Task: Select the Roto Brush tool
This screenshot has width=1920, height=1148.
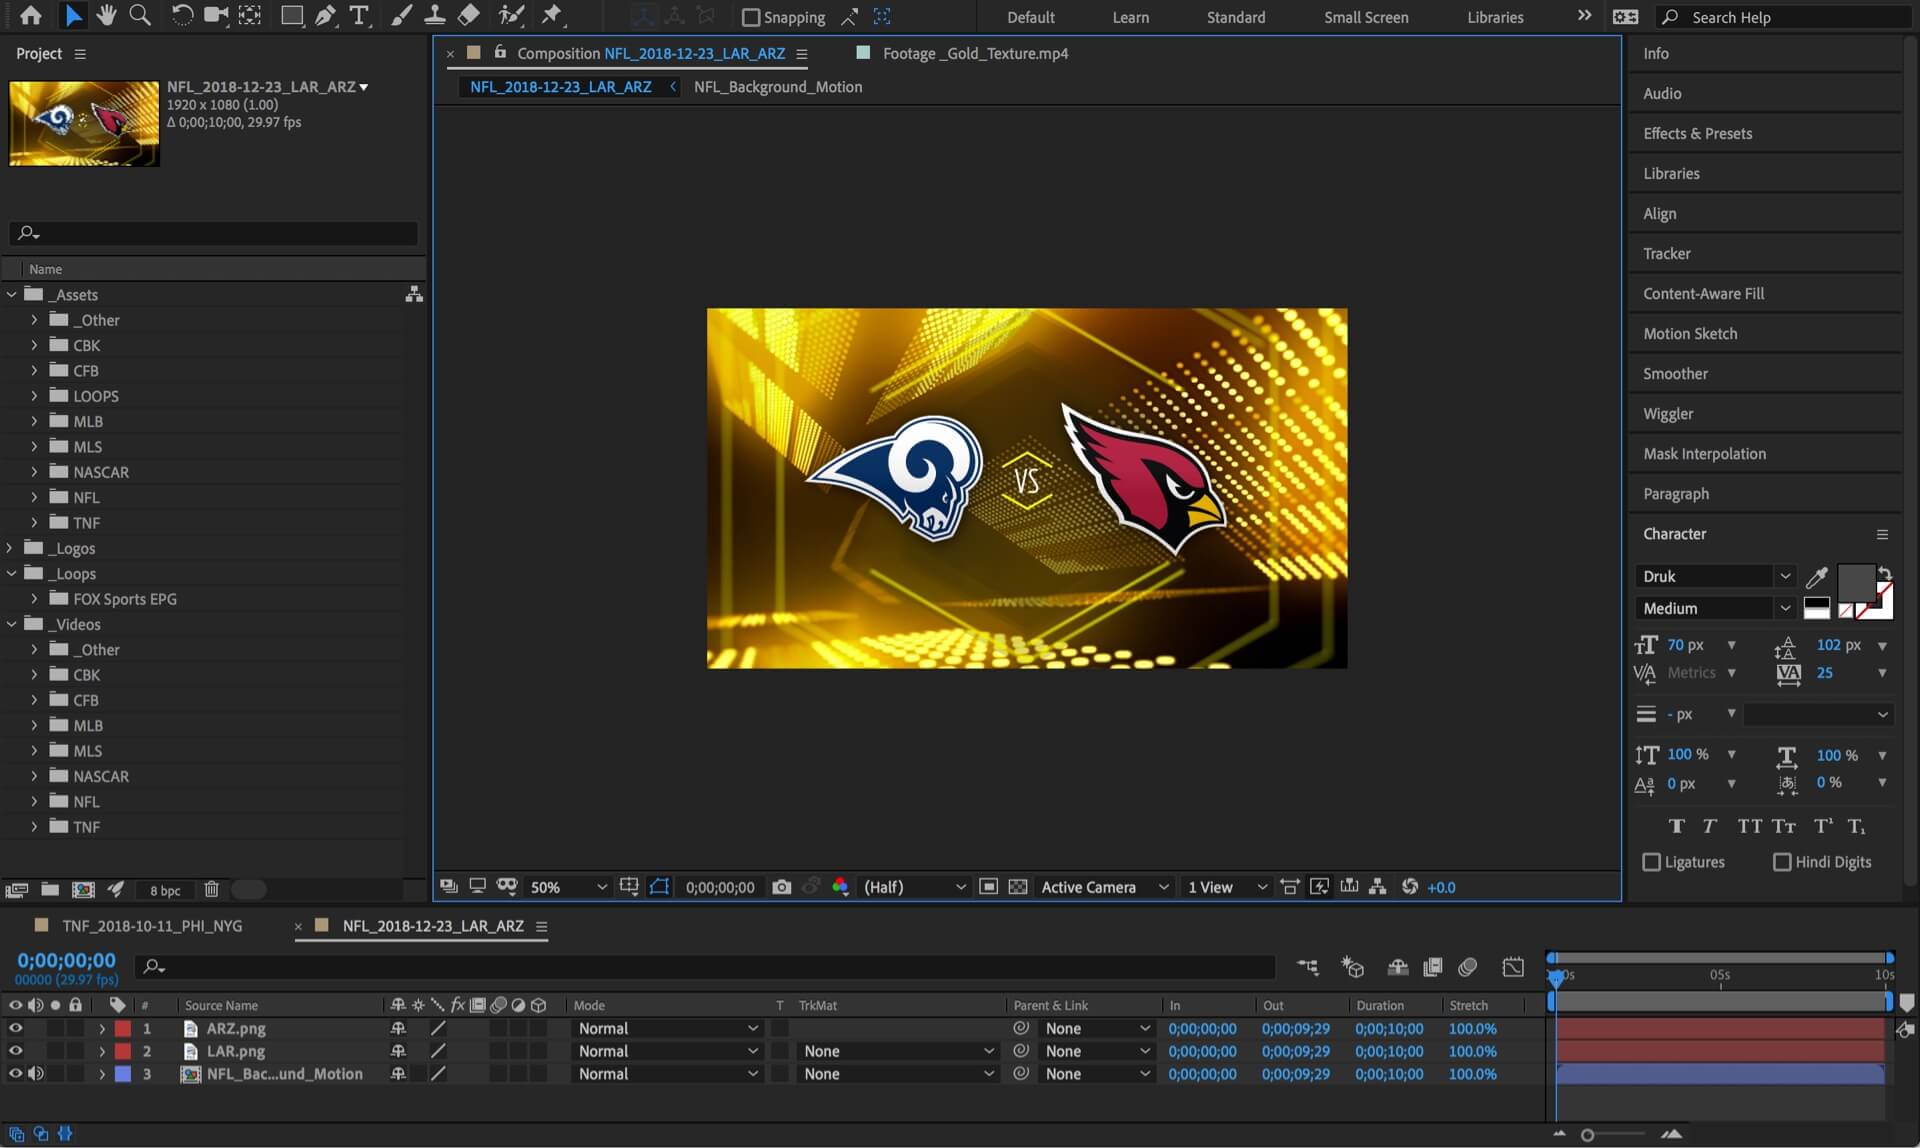Action: click(512, 15)
